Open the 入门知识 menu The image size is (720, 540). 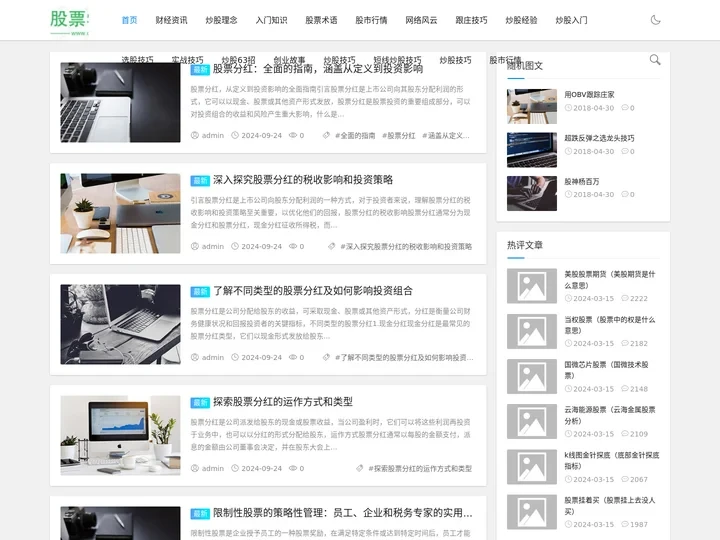pyautogui.click(x=271, y=20)
